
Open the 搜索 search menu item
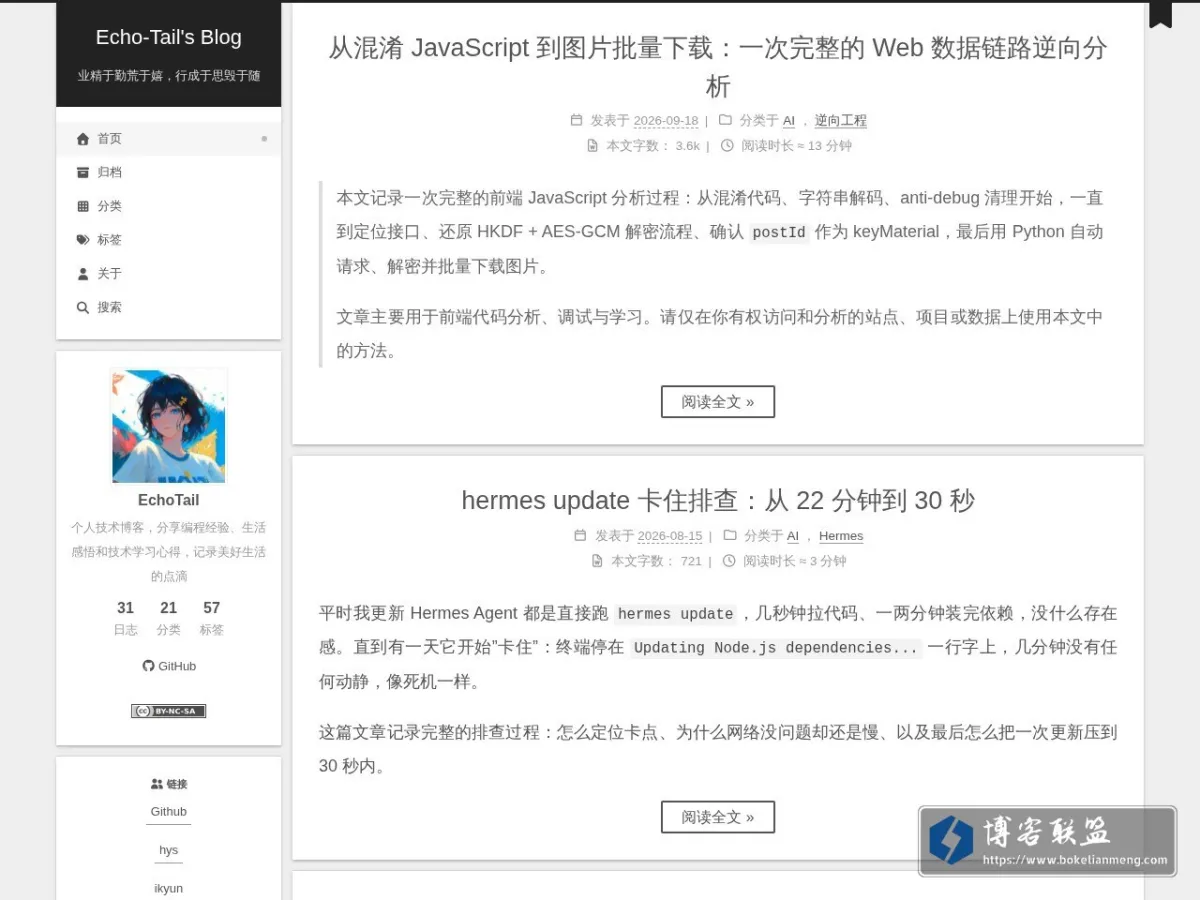168,307
